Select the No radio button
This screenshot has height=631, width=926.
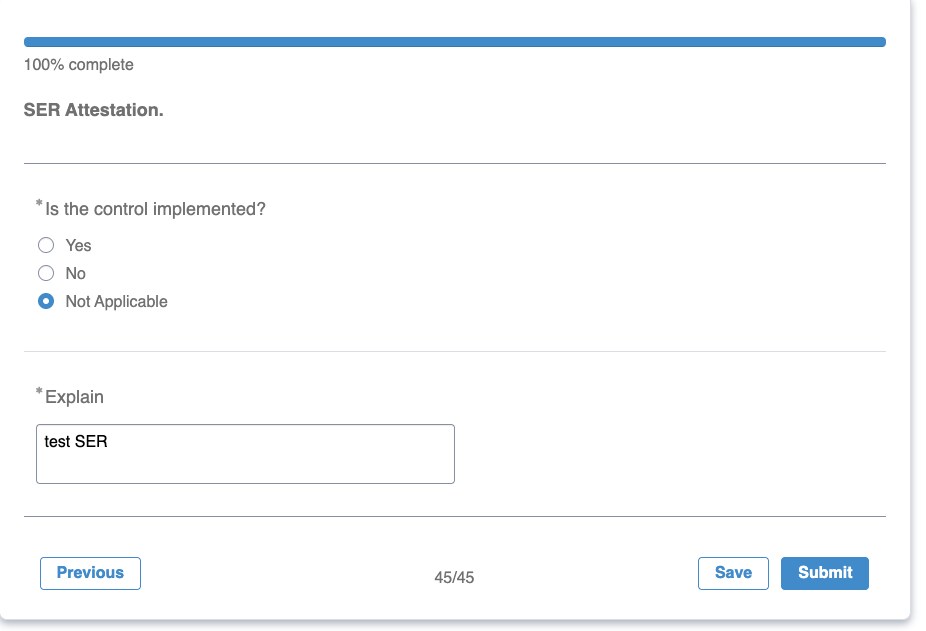(46, 273)
